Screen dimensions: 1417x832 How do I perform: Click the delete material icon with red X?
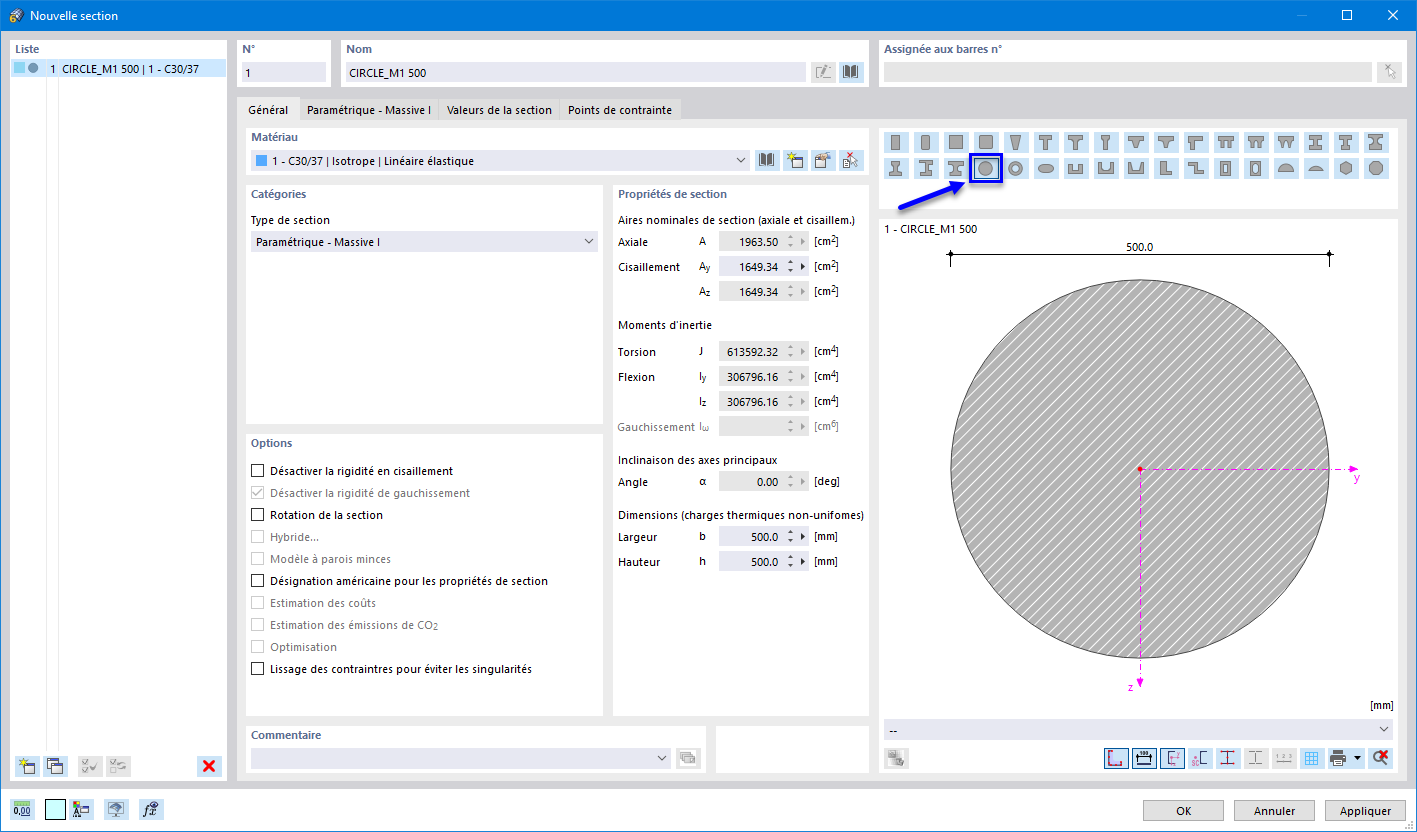pyautogui.click(x=851, y=160)
